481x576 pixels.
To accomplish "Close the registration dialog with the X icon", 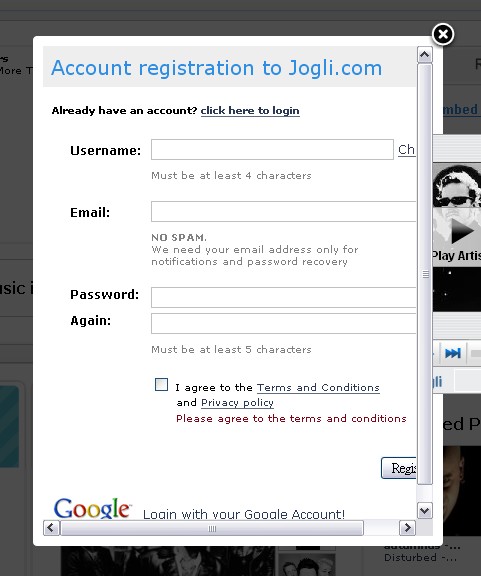I will (x=443, y=35).
